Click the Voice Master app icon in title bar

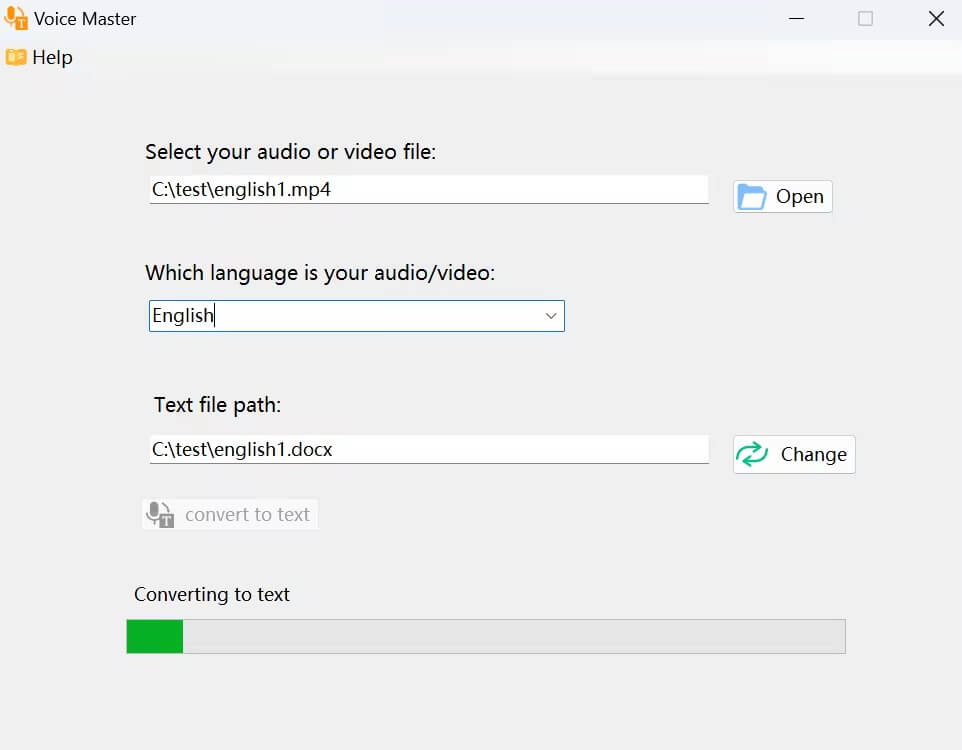click(x=14, y=18)
